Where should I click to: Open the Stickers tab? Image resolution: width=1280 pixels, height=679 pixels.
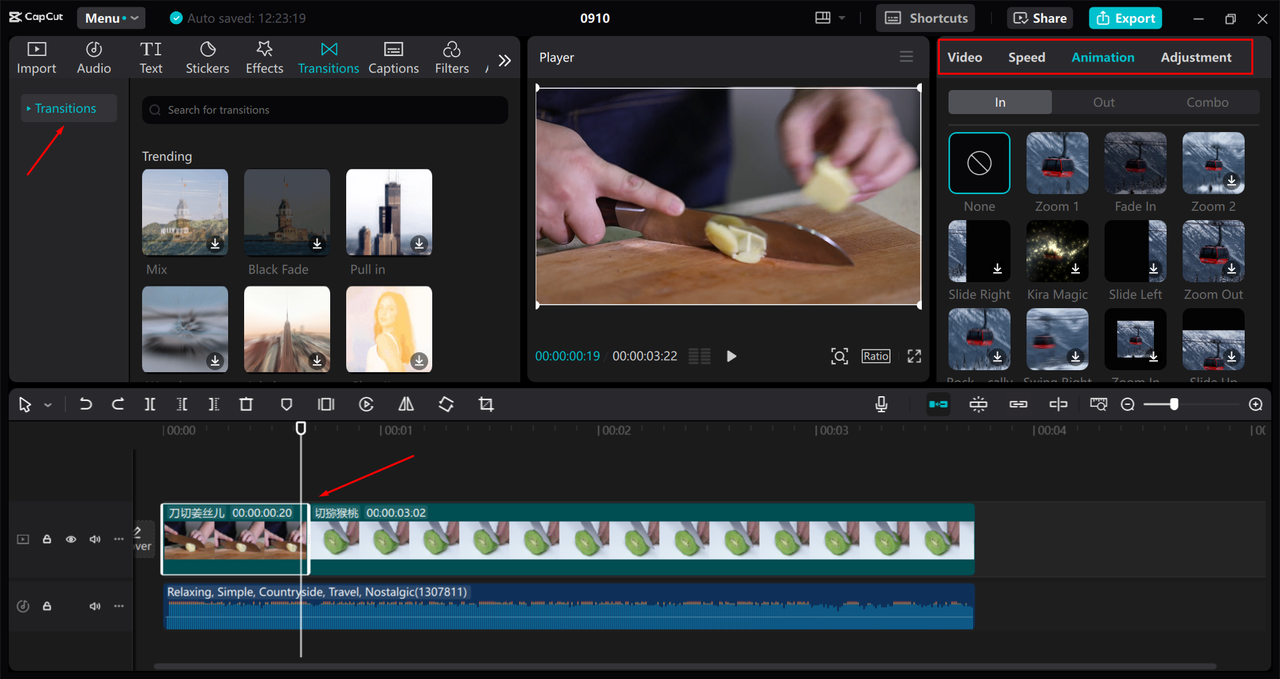click(x=207, y=58)
